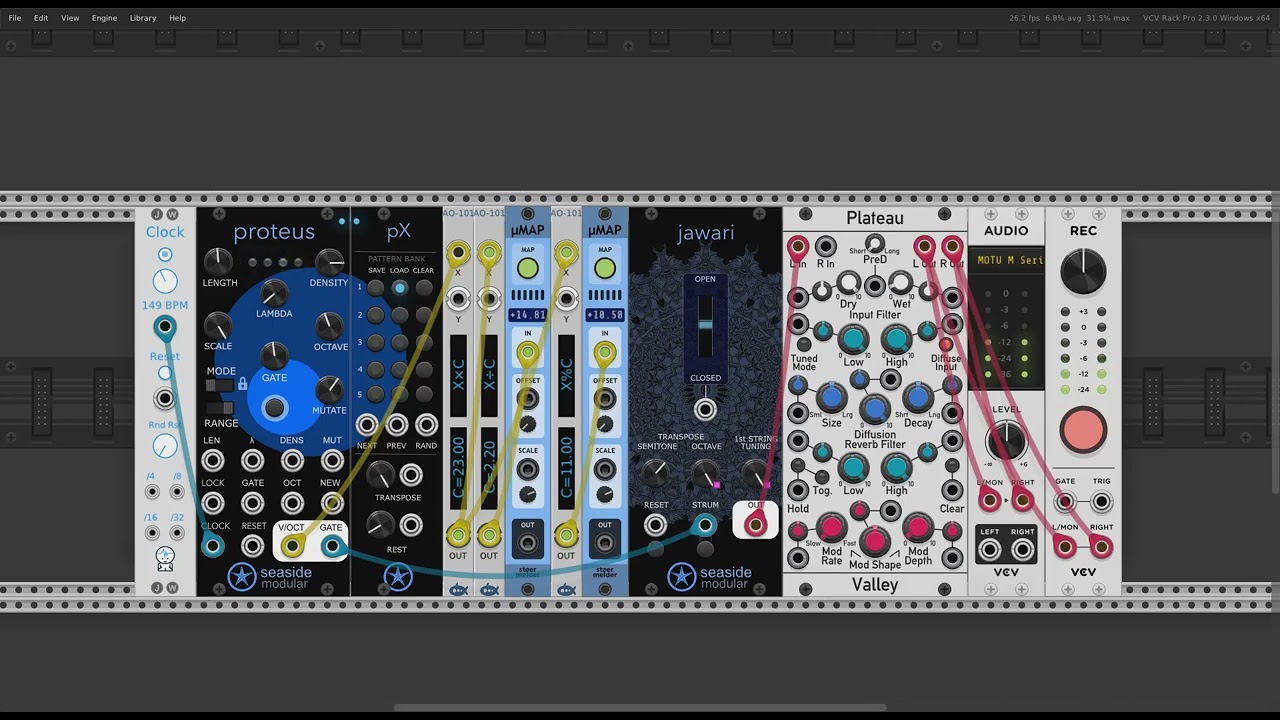This screenshot has height=720, width=1280.
Task: Click pX NEXT input jack
Action: pos(367,425)
